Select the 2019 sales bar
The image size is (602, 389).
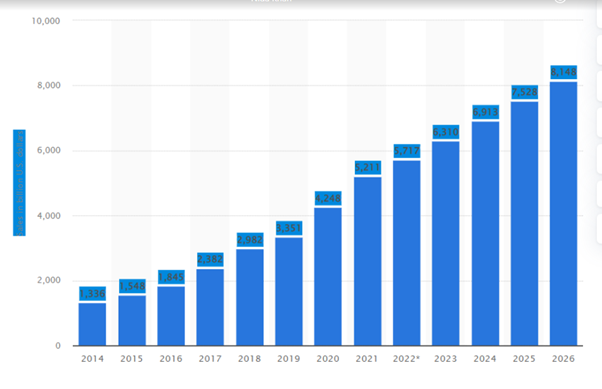(x=289, y=291)
